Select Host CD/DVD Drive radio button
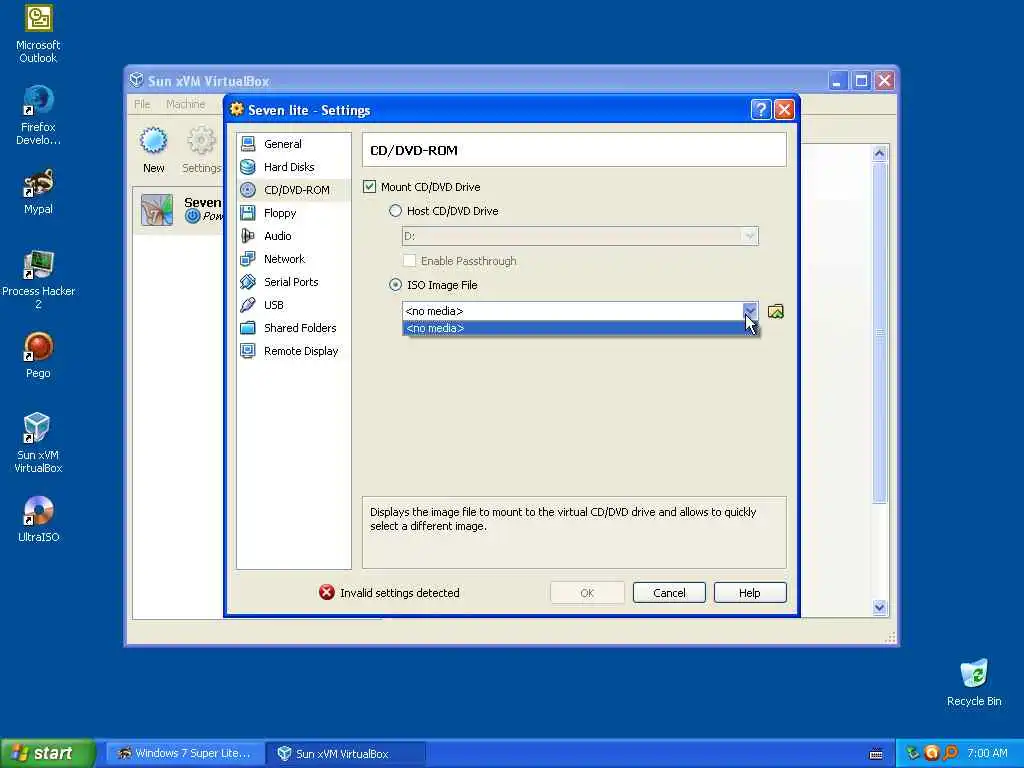1024x768 pixels. pos(395,211)
